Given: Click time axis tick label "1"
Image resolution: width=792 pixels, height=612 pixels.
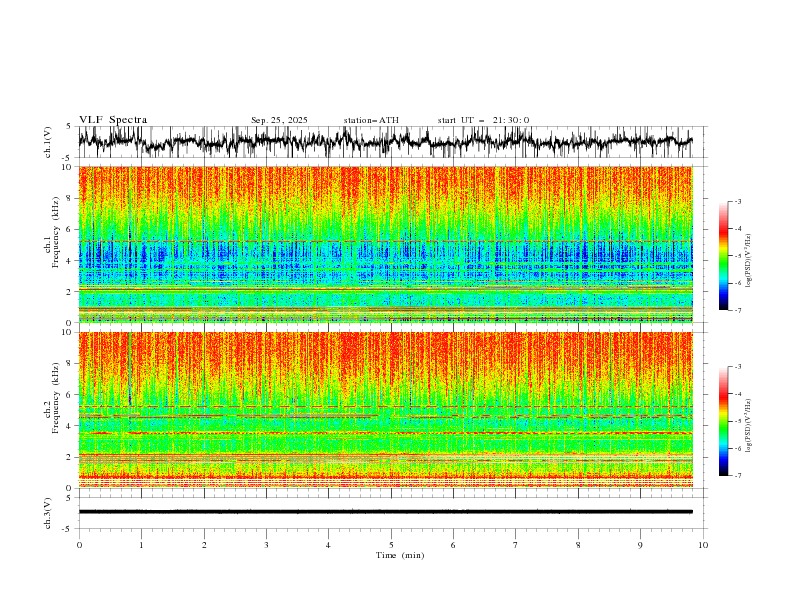Looking at the screenshot, I should (x=142, y=545).
